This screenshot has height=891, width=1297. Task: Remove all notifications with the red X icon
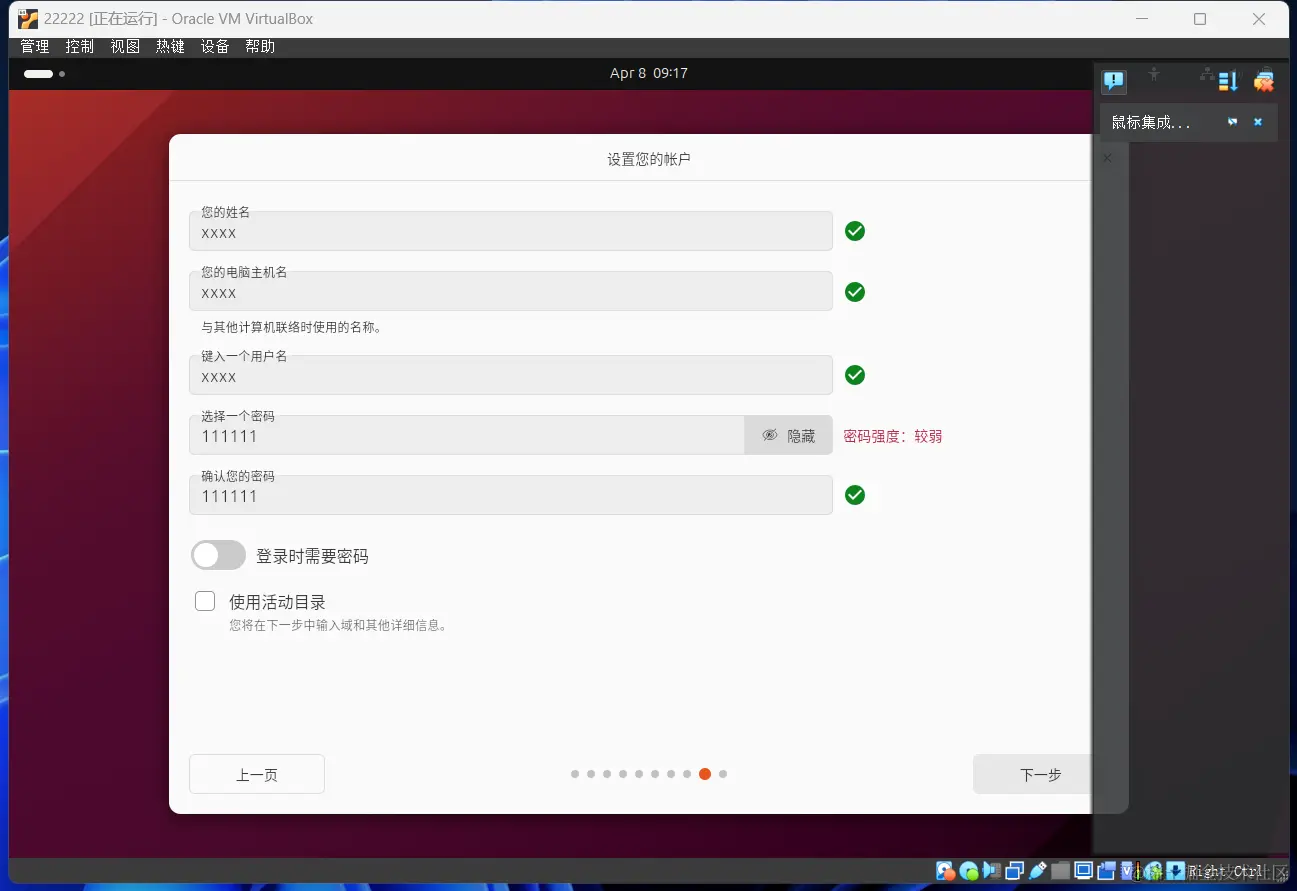1265,82
